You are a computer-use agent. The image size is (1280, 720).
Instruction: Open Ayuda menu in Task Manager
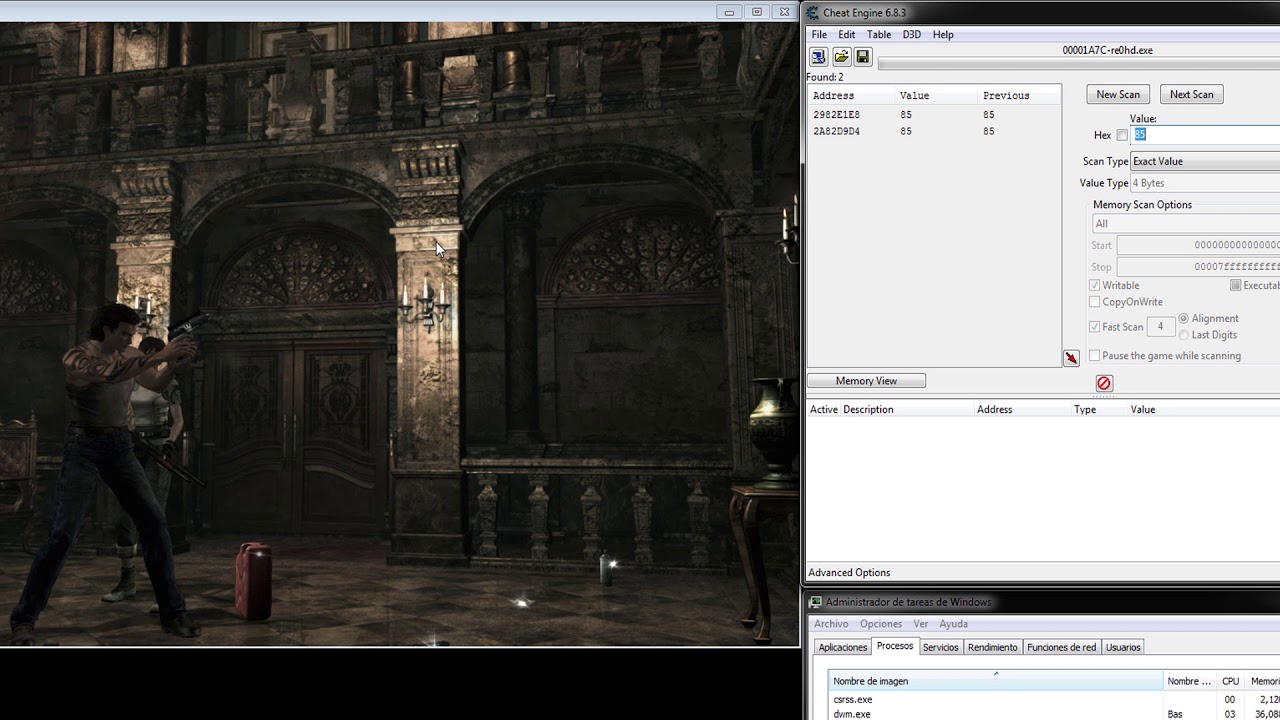953,624
